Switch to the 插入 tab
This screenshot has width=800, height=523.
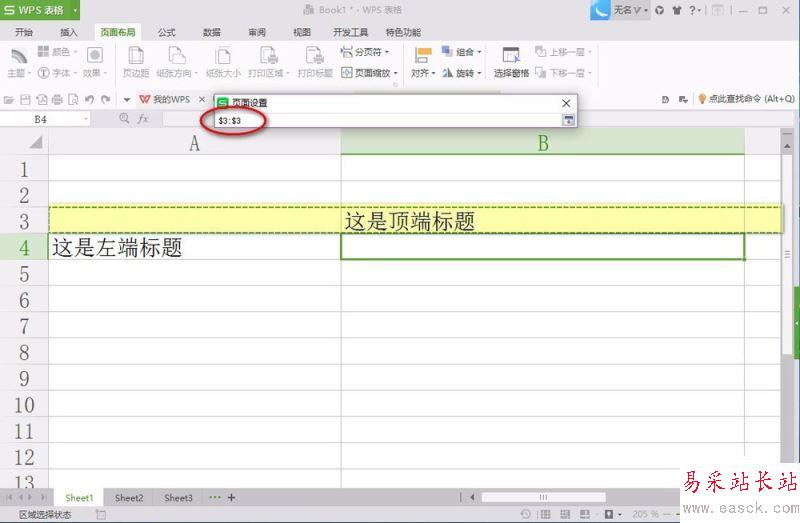click(x=69, y=32)
